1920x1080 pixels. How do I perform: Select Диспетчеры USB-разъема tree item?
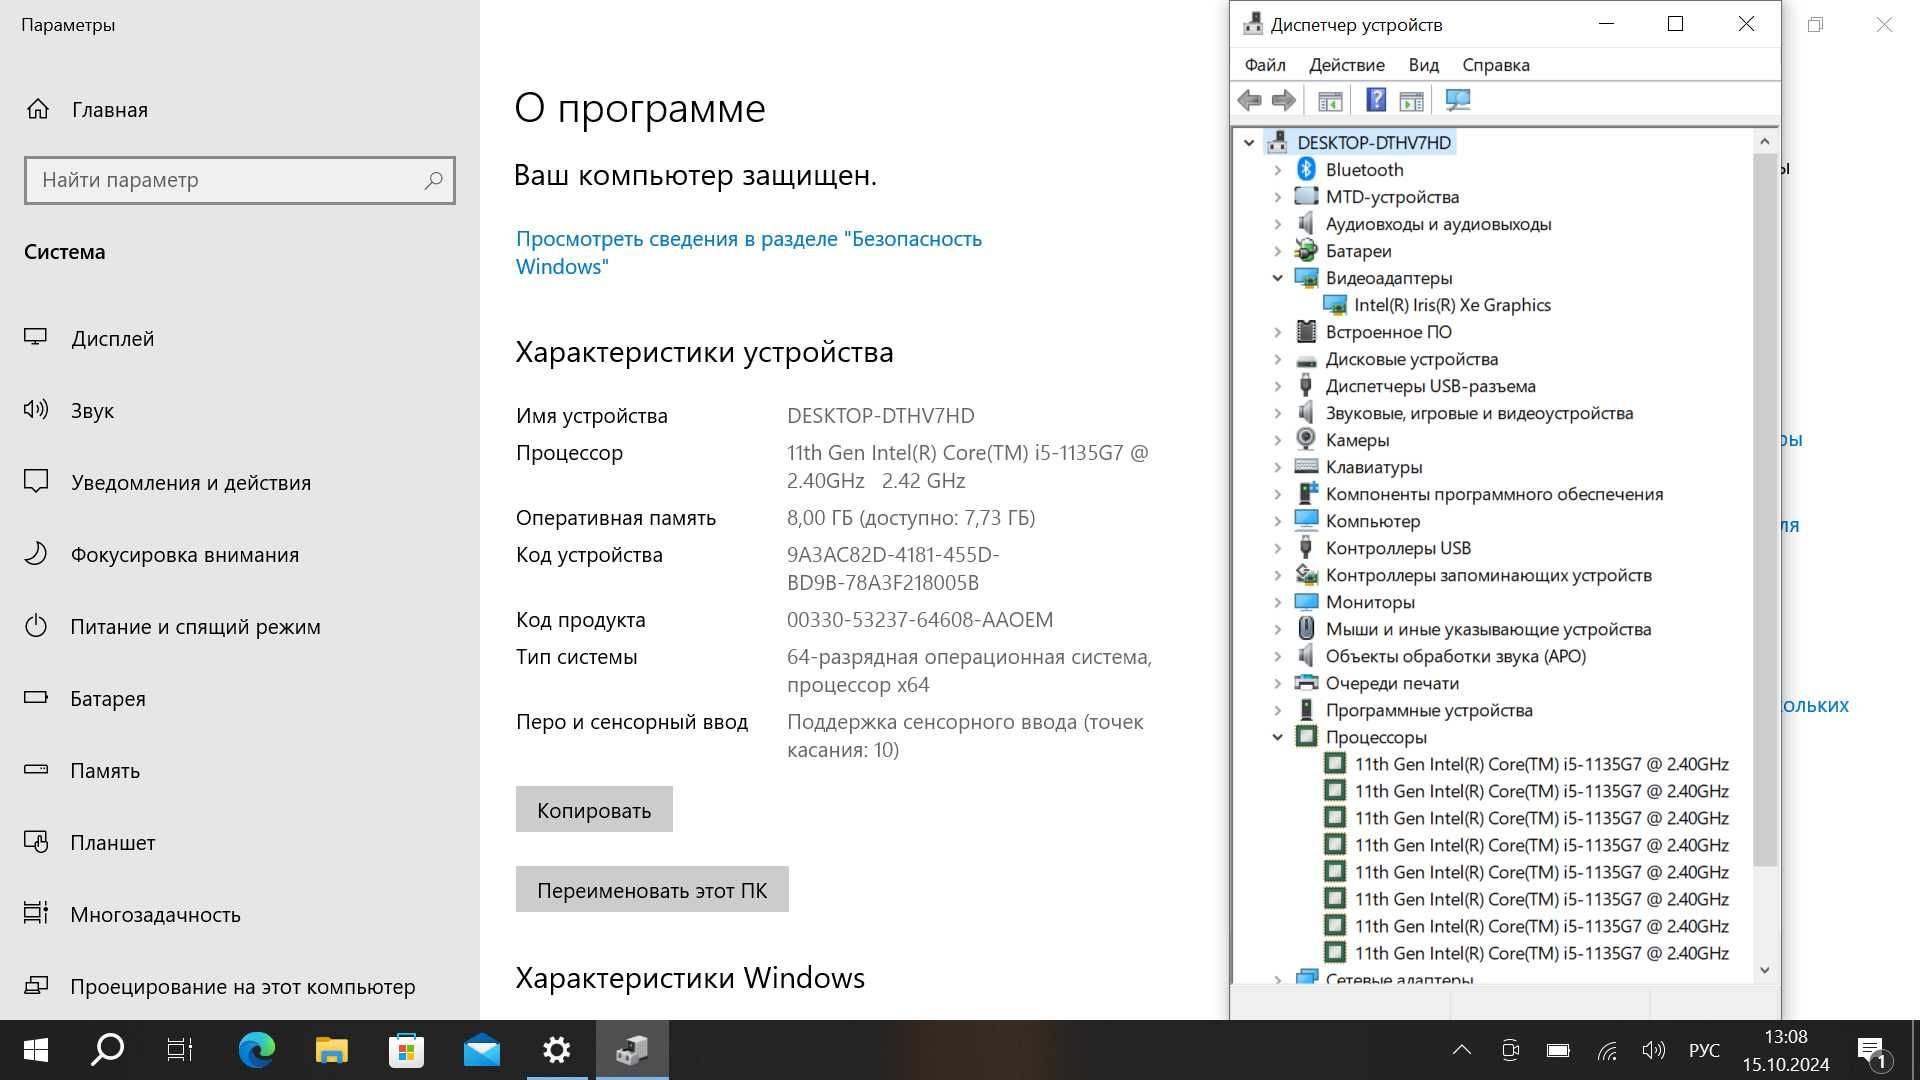pyautogui.click(x=1430, y=386)
